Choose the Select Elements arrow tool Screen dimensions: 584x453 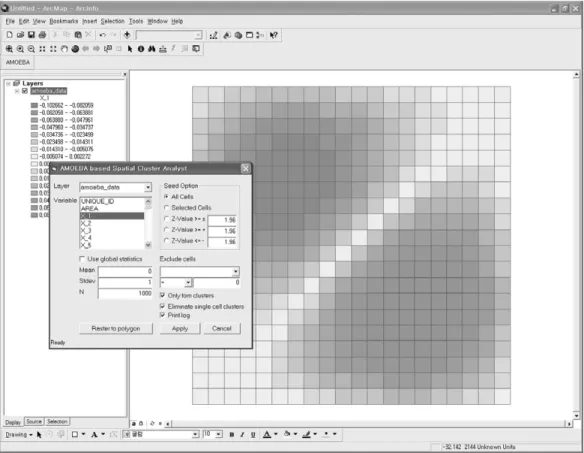(130, 49)
